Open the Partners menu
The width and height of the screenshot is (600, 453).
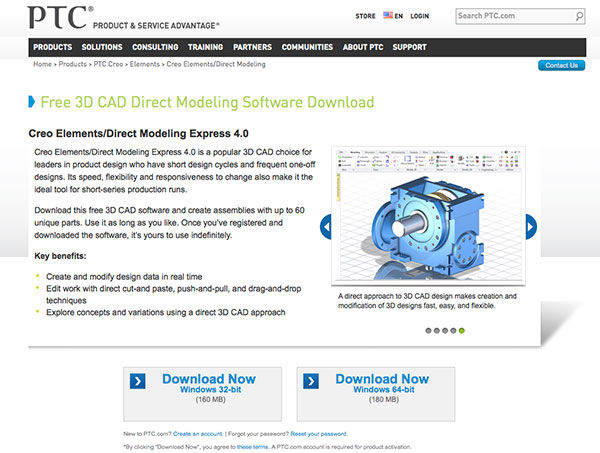(253, 47)
